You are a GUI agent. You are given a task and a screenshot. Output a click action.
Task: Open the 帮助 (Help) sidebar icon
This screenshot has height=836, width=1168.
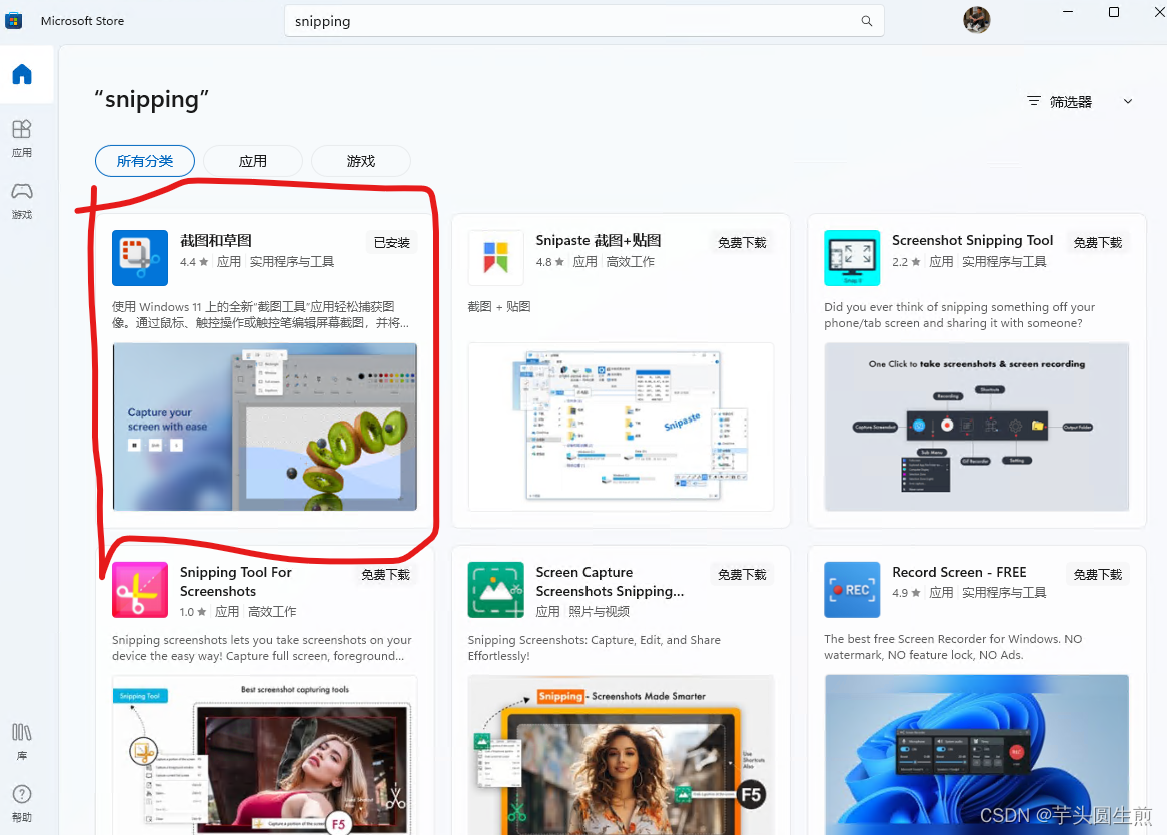coord(22,803)
